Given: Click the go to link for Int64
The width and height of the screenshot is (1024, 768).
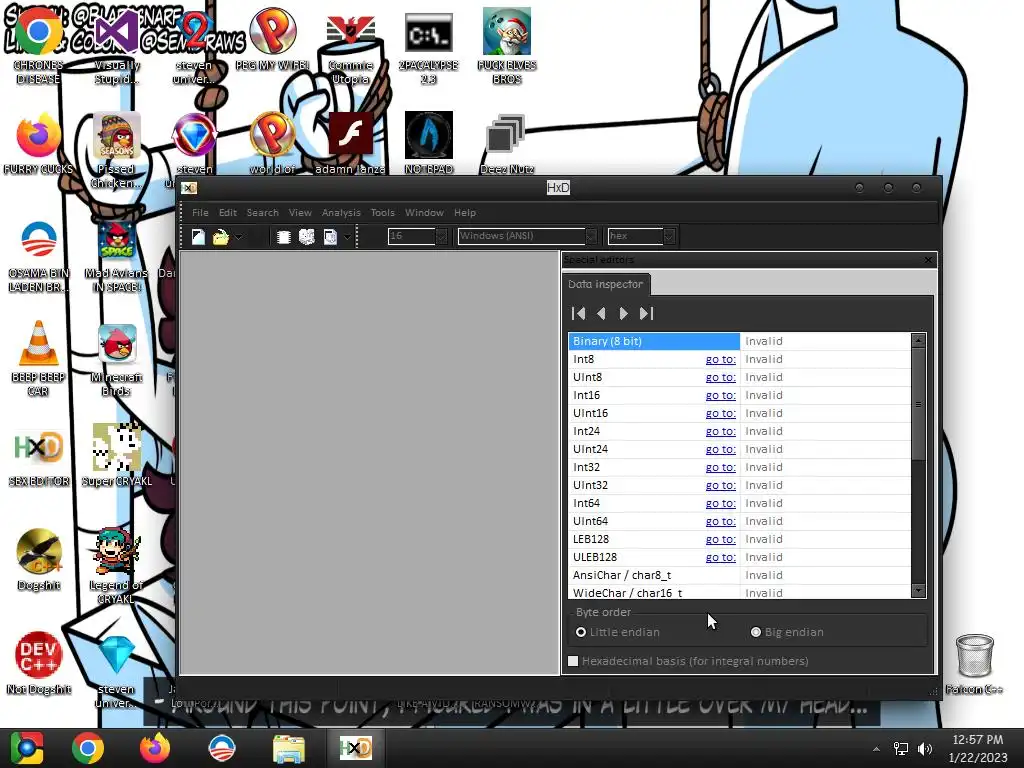Looking at the screenshot, I should pos(720,504).
